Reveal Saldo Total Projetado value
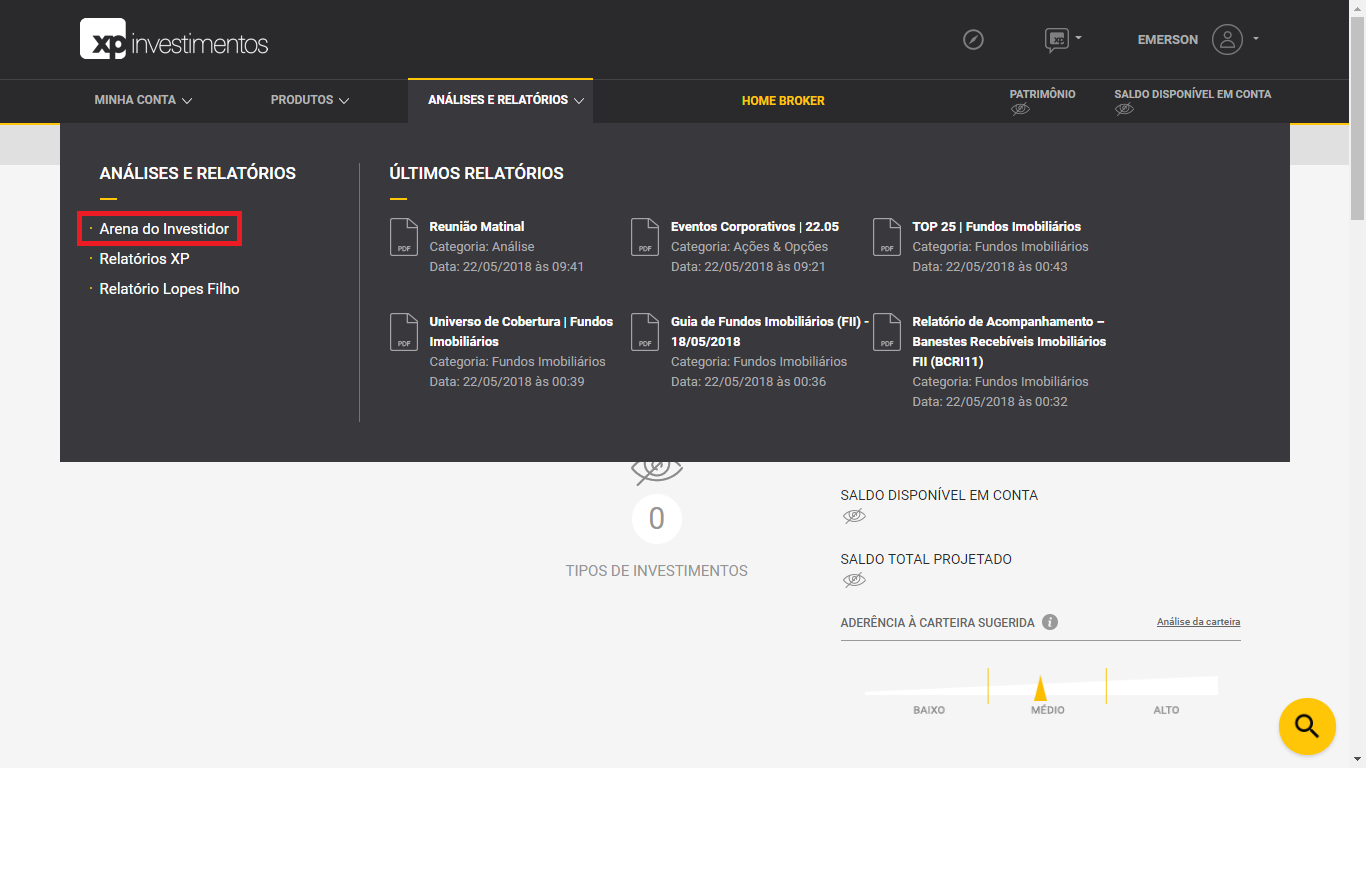 854,580
